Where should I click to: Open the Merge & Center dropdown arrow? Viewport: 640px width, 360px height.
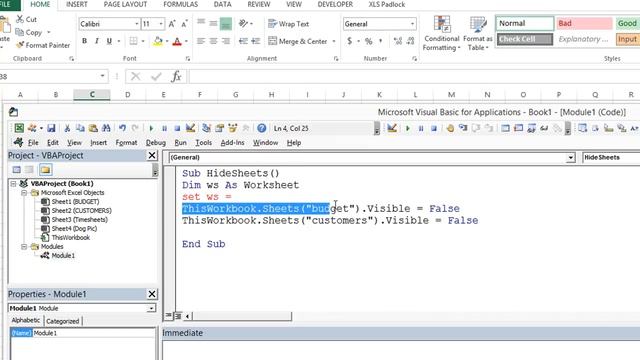pos(334,41)
